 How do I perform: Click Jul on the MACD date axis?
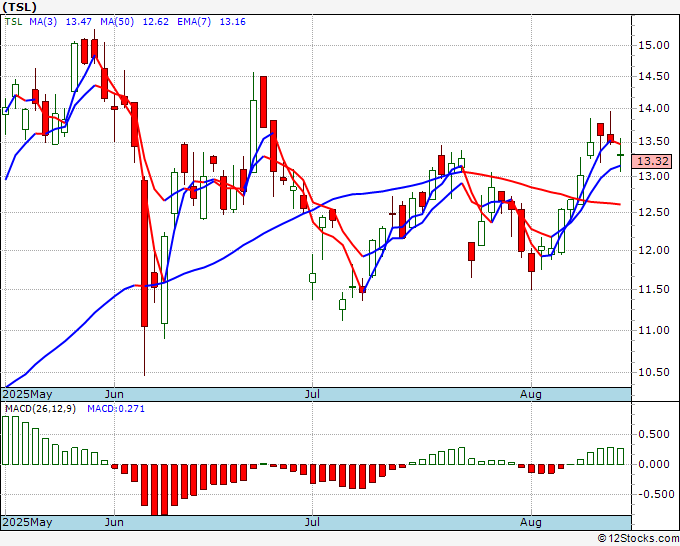pyautogui.click(x=312, y=522)
